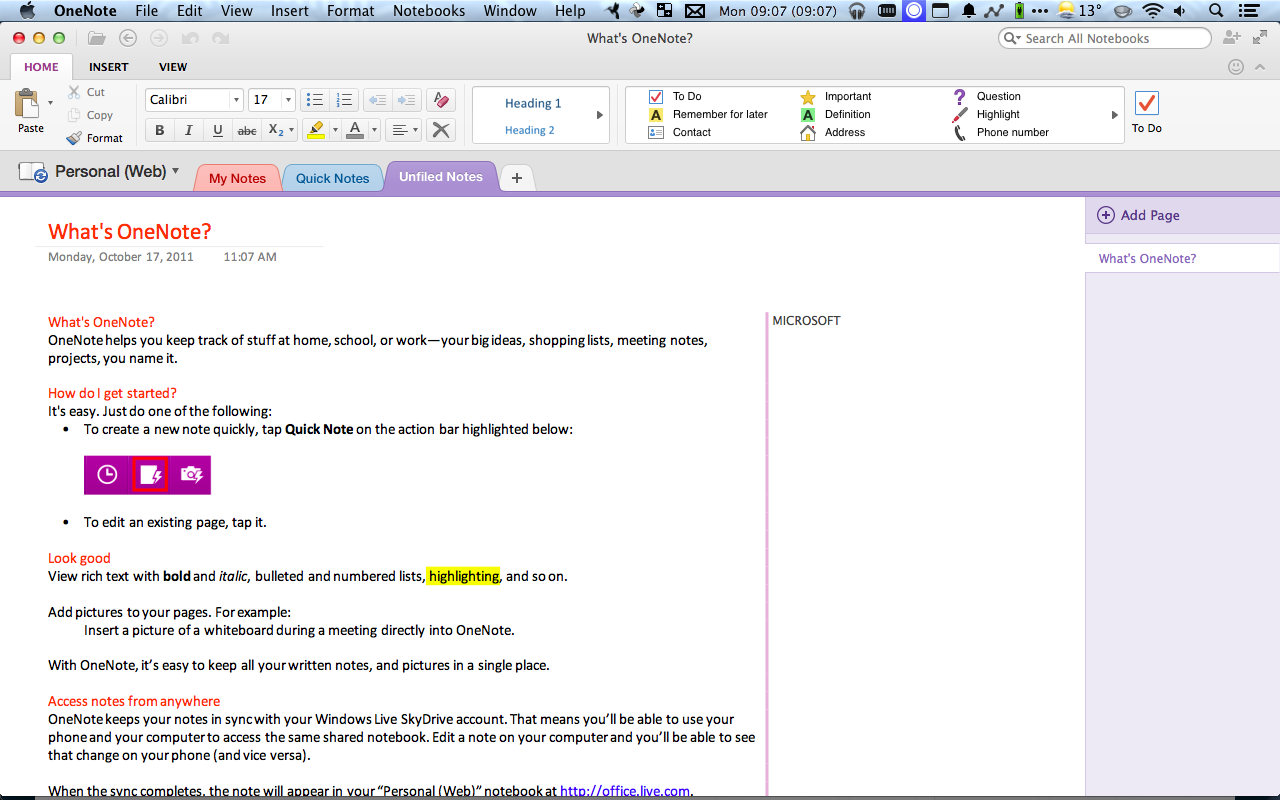Click the Paste clipboard icon
The image size is (1280, 800).
26,103
